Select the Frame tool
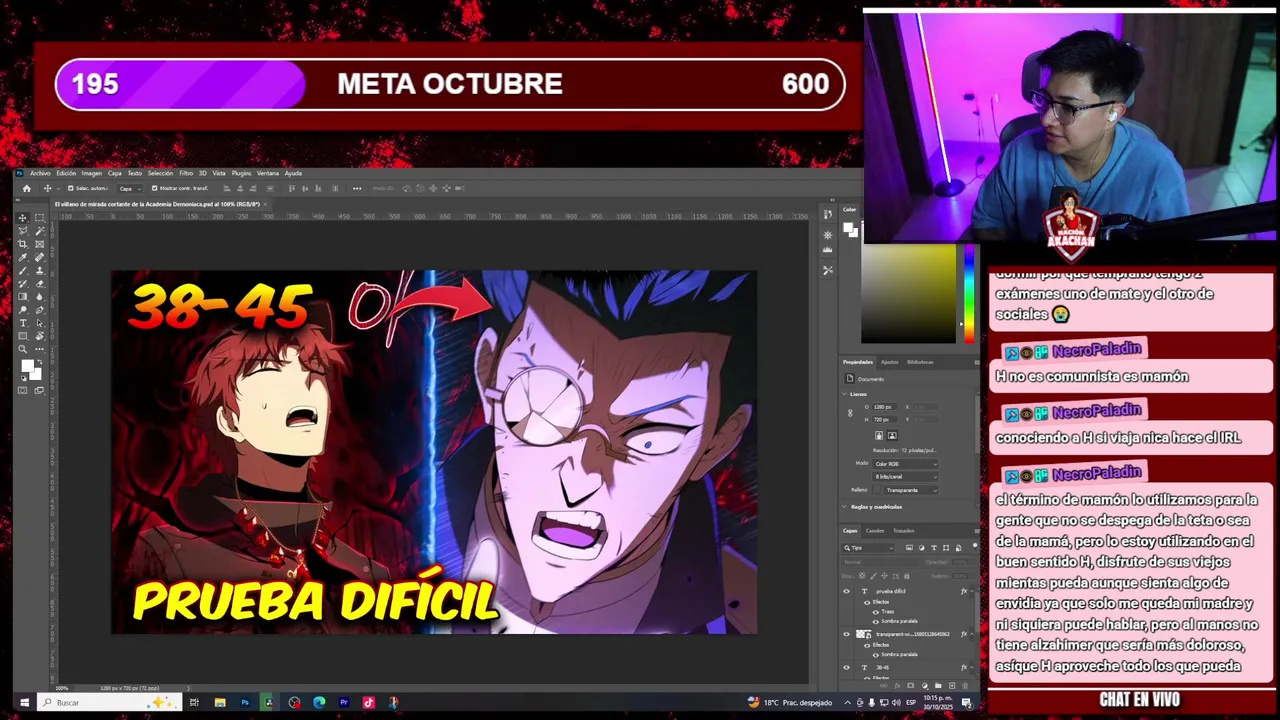Screen dimensions: 1280x720 coord(39,244)
